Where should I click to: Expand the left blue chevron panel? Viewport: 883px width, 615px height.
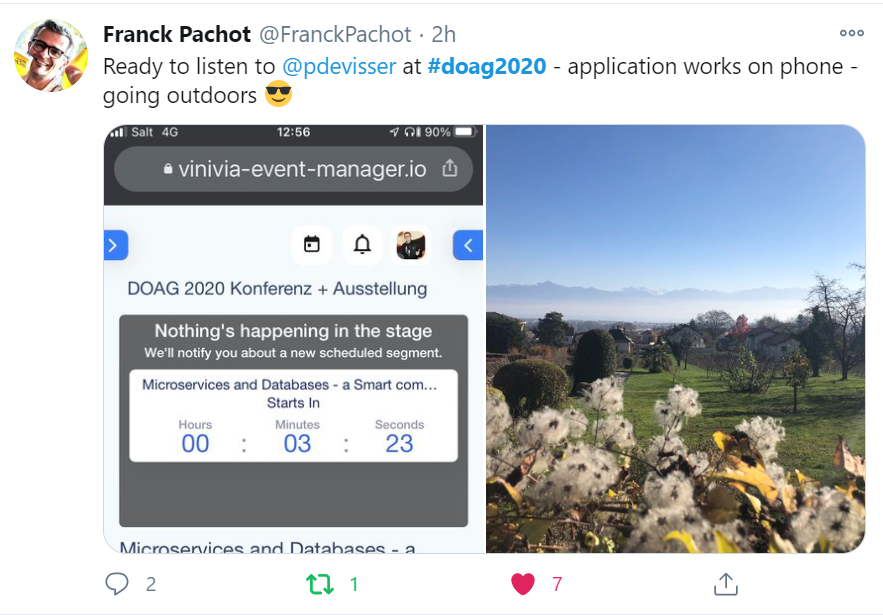tap(115, 244)
